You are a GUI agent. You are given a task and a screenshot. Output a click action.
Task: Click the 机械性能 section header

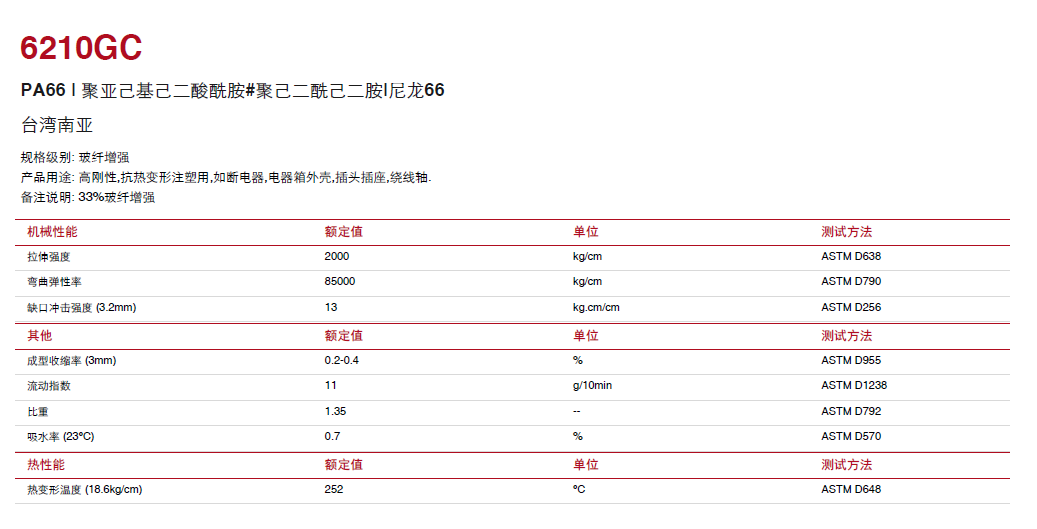pos(52,231)
